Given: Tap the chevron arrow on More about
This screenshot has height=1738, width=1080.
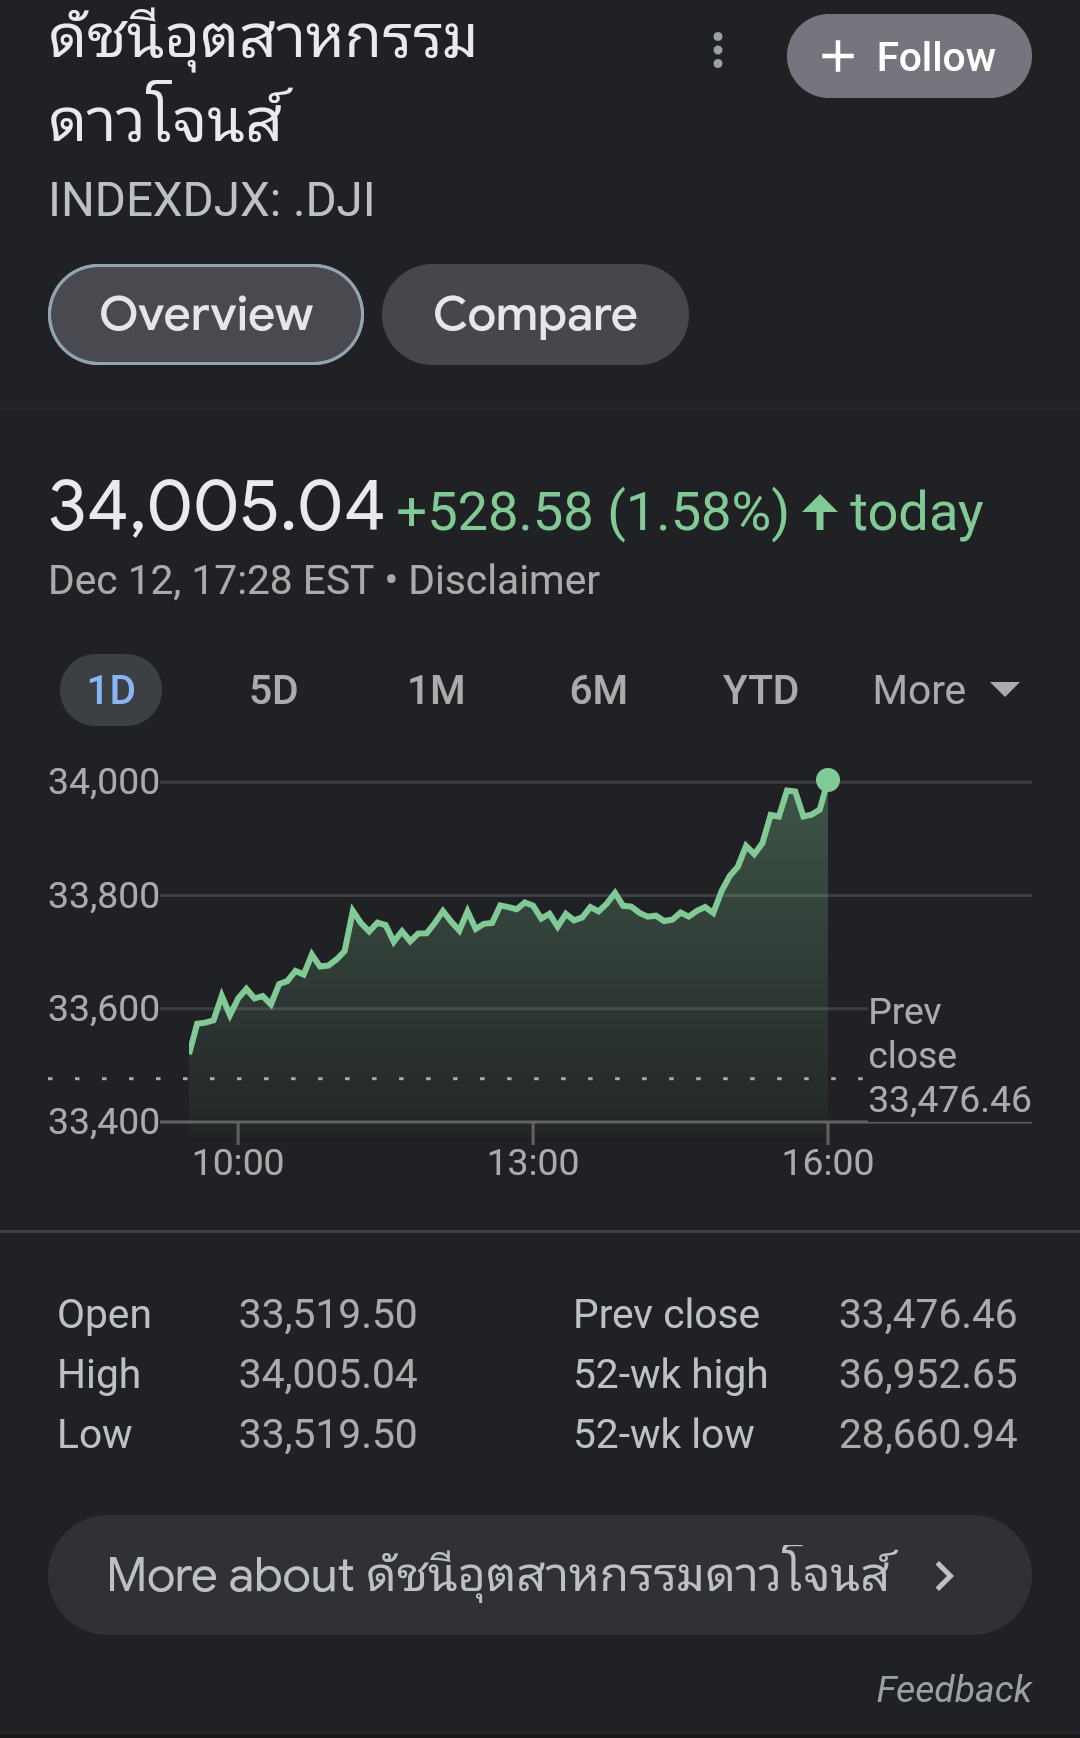Looking at the screenshot, I should pos(944,1576).
